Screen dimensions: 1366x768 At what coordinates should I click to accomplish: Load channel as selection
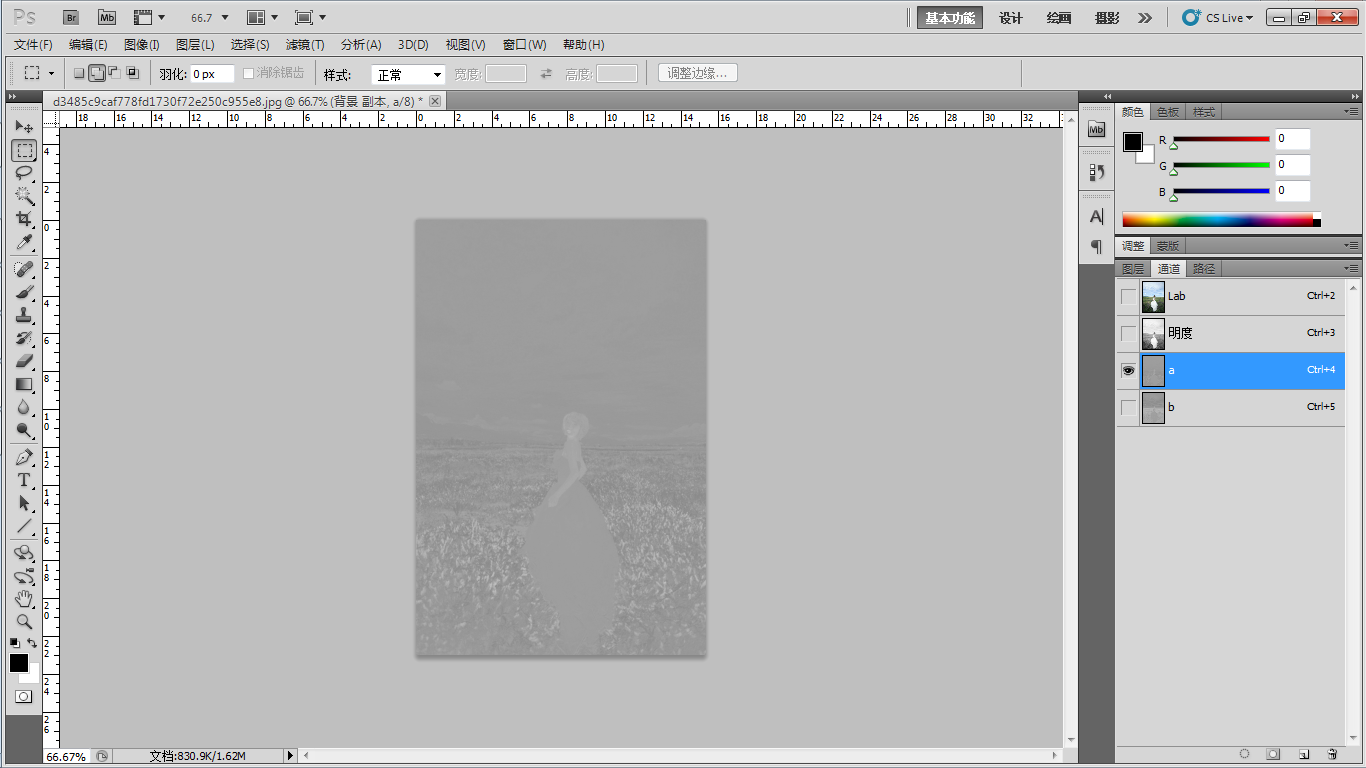pyautogui.click(x=1245, y=754)
